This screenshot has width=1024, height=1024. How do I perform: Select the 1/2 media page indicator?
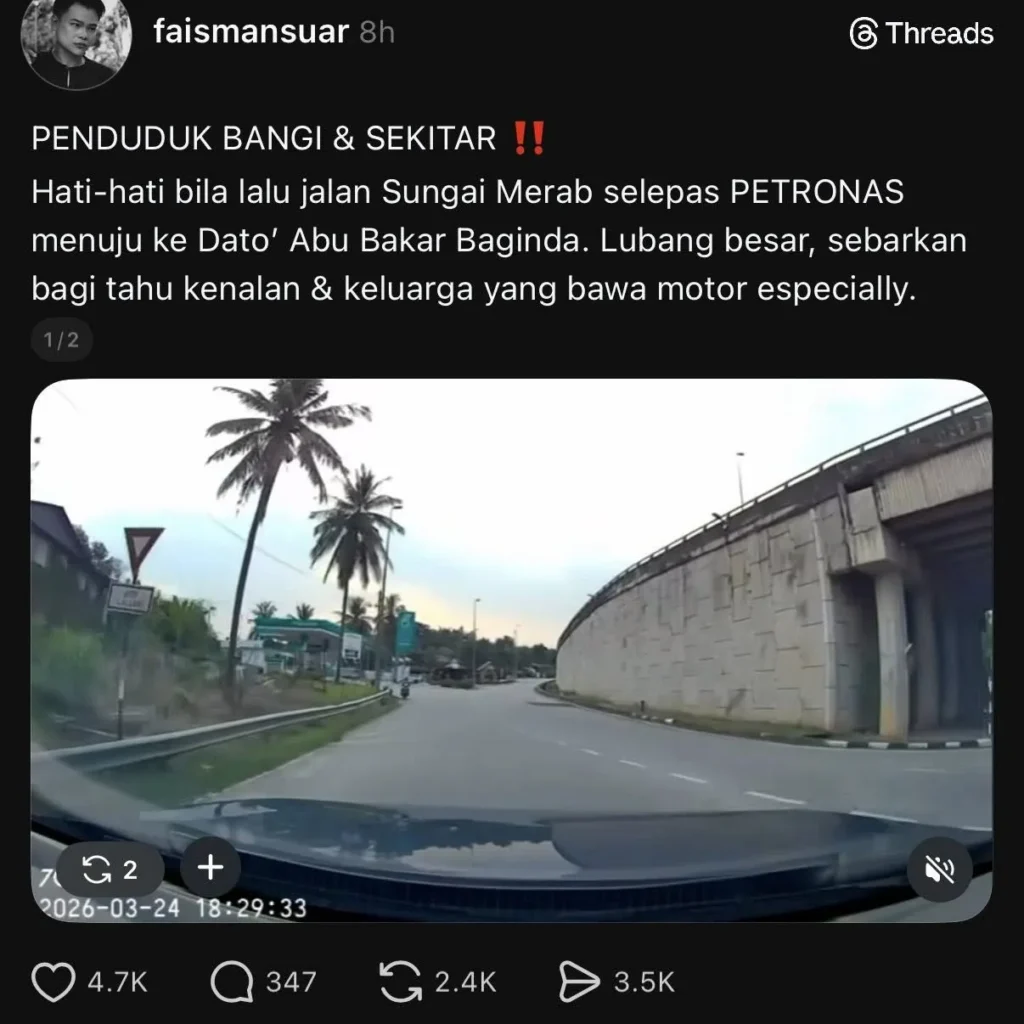(61, 340)
